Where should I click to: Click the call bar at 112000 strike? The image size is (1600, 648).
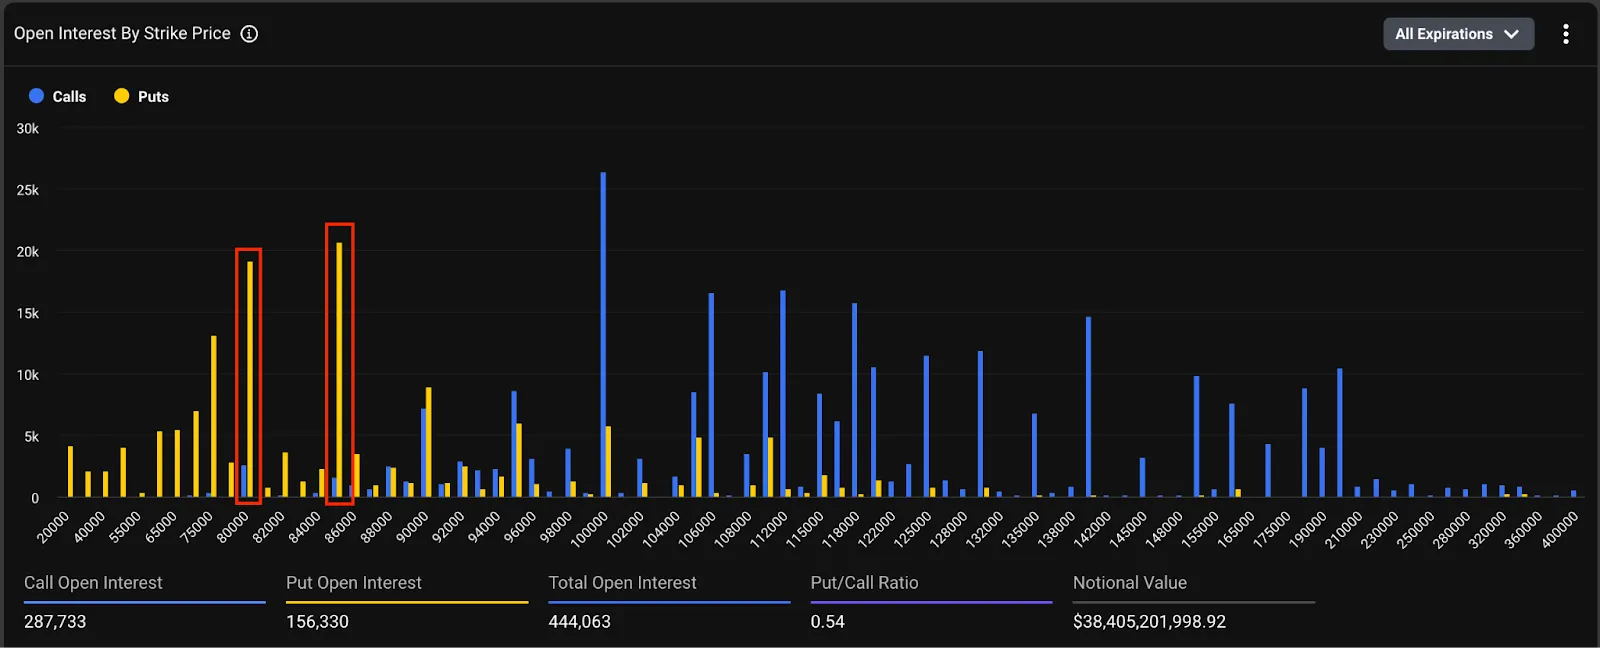coord(783,394)
